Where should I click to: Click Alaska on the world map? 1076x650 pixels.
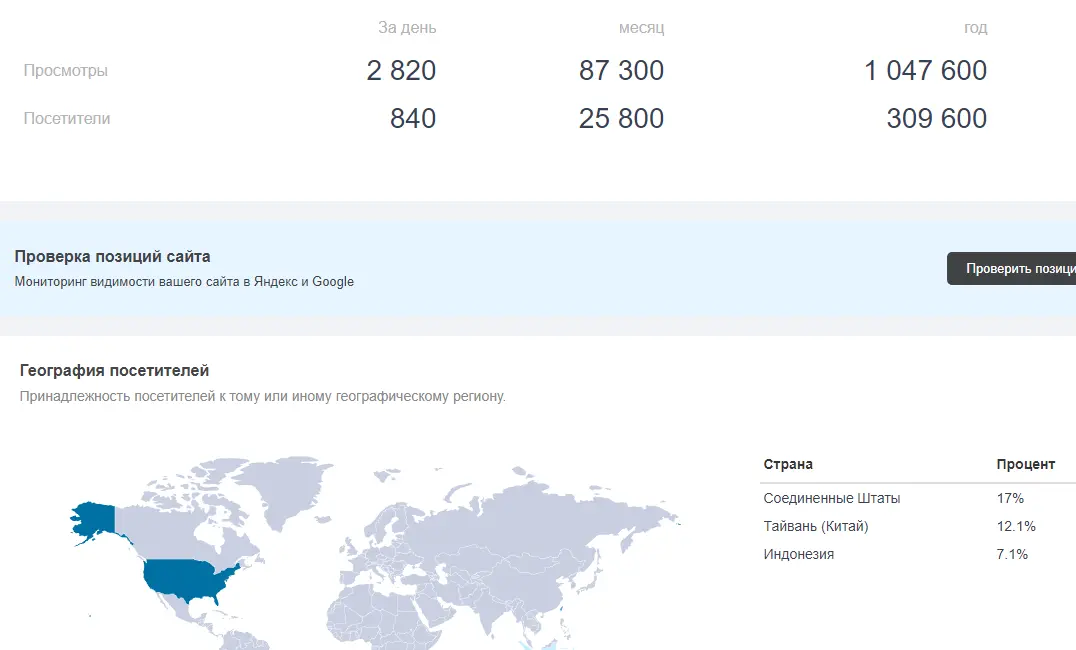point(96,518)
